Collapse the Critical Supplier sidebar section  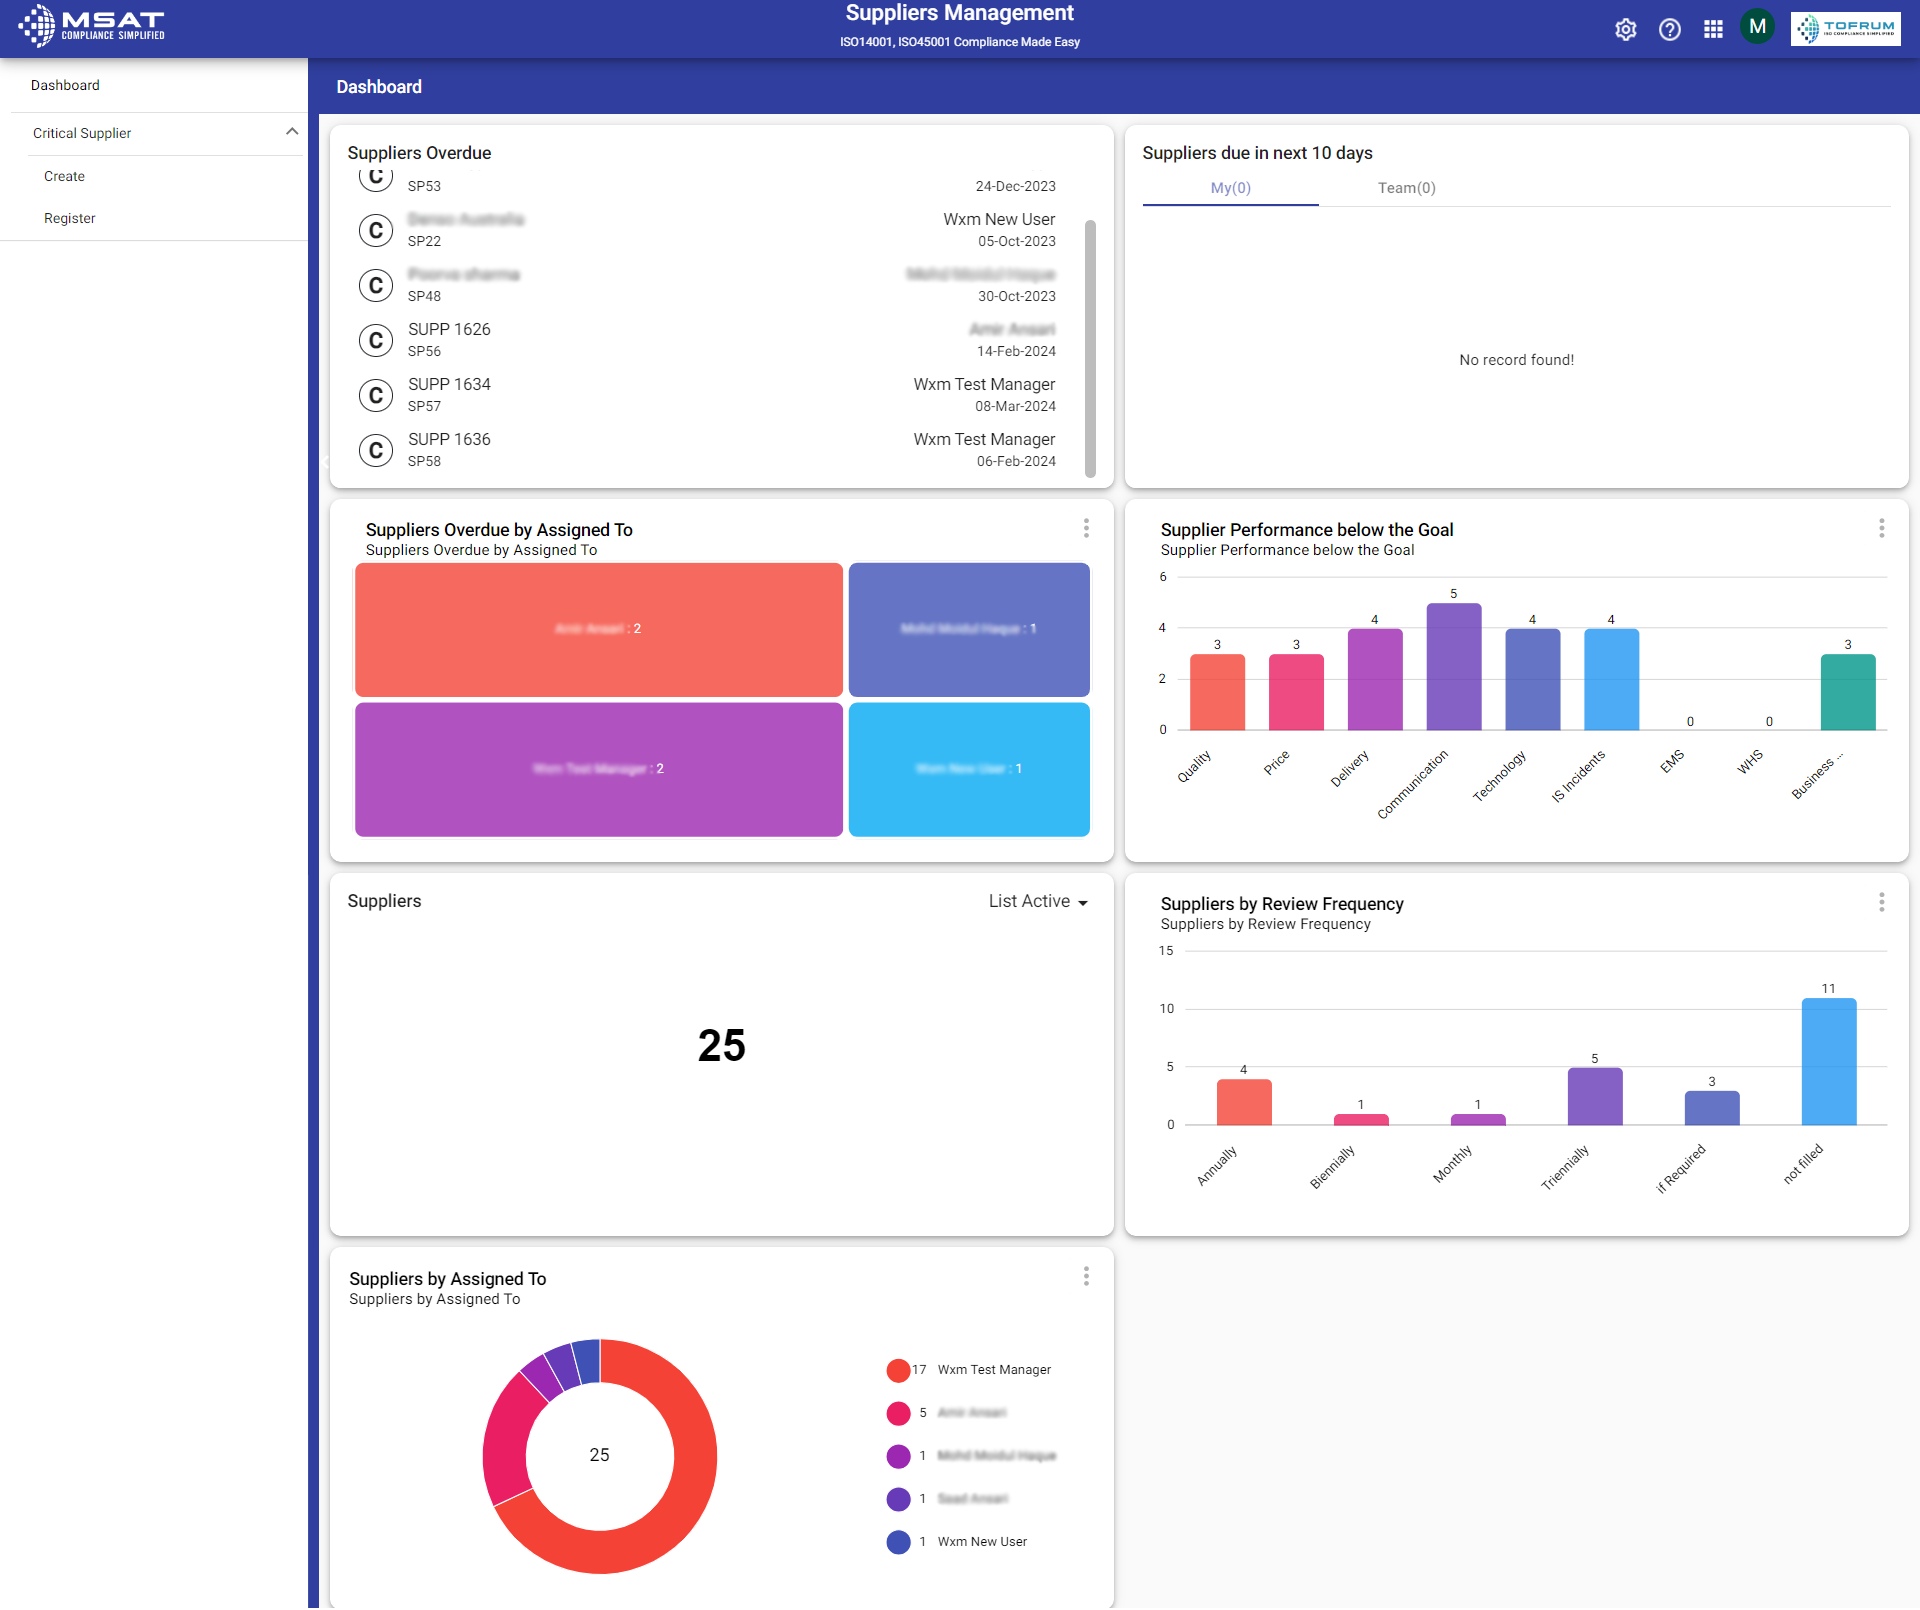[292, 132]
